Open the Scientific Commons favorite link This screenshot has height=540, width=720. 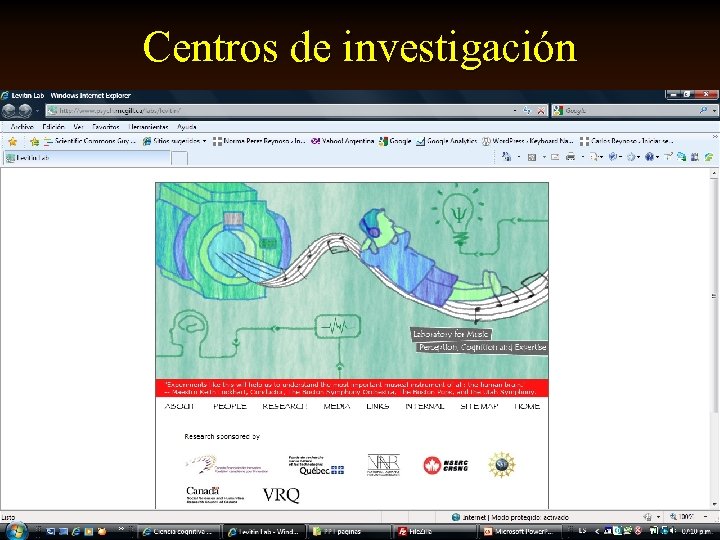[90, 141]
